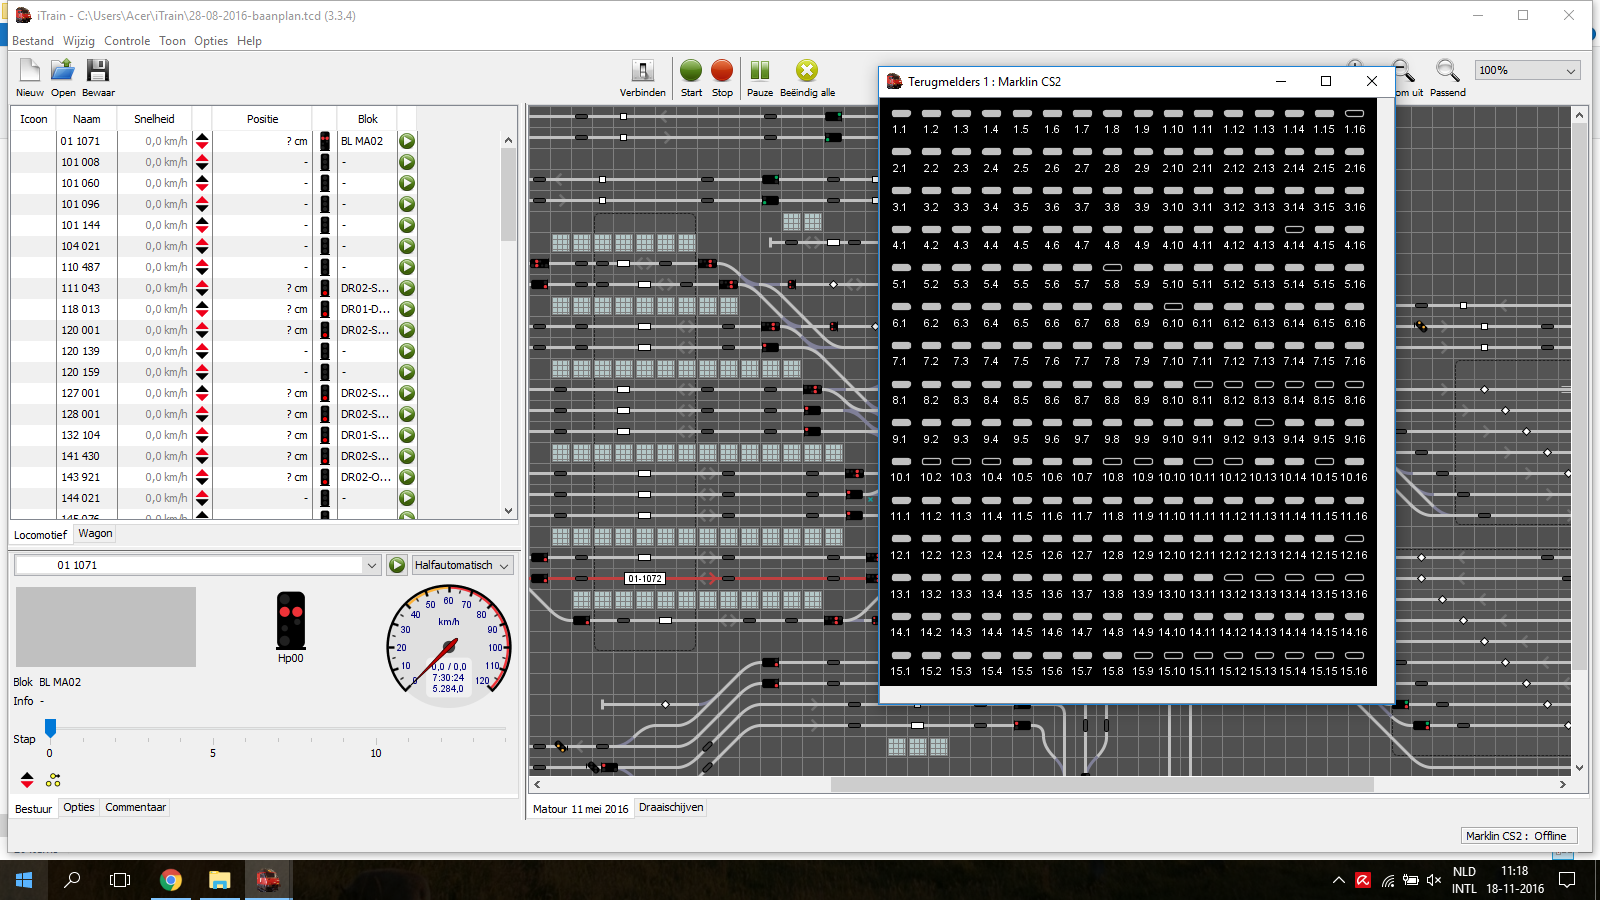
Task: Select the Draaischijven layout tab
Action: (x=671, y=808)
